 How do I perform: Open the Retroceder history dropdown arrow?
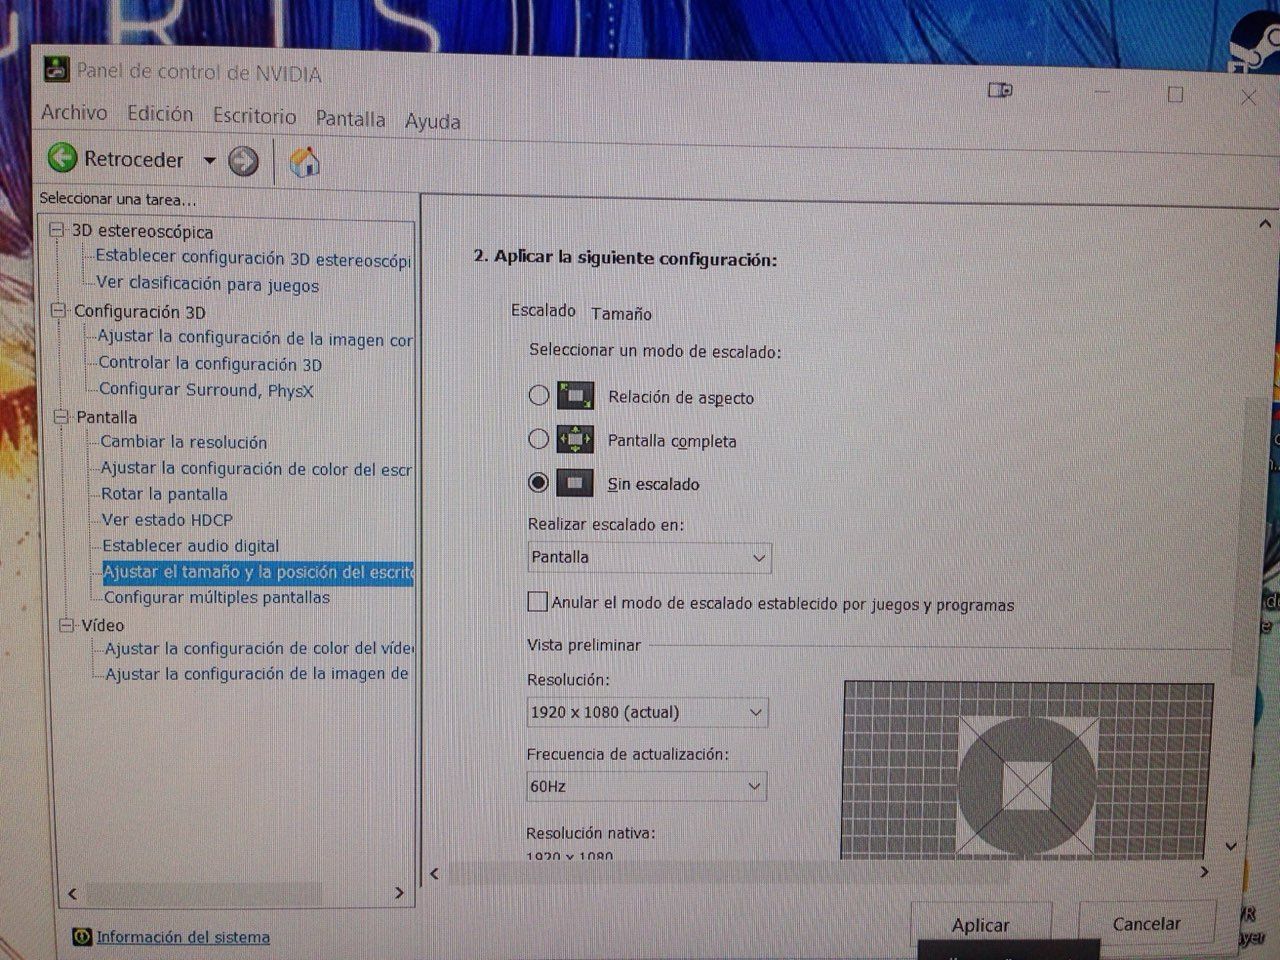click(209, 160)
